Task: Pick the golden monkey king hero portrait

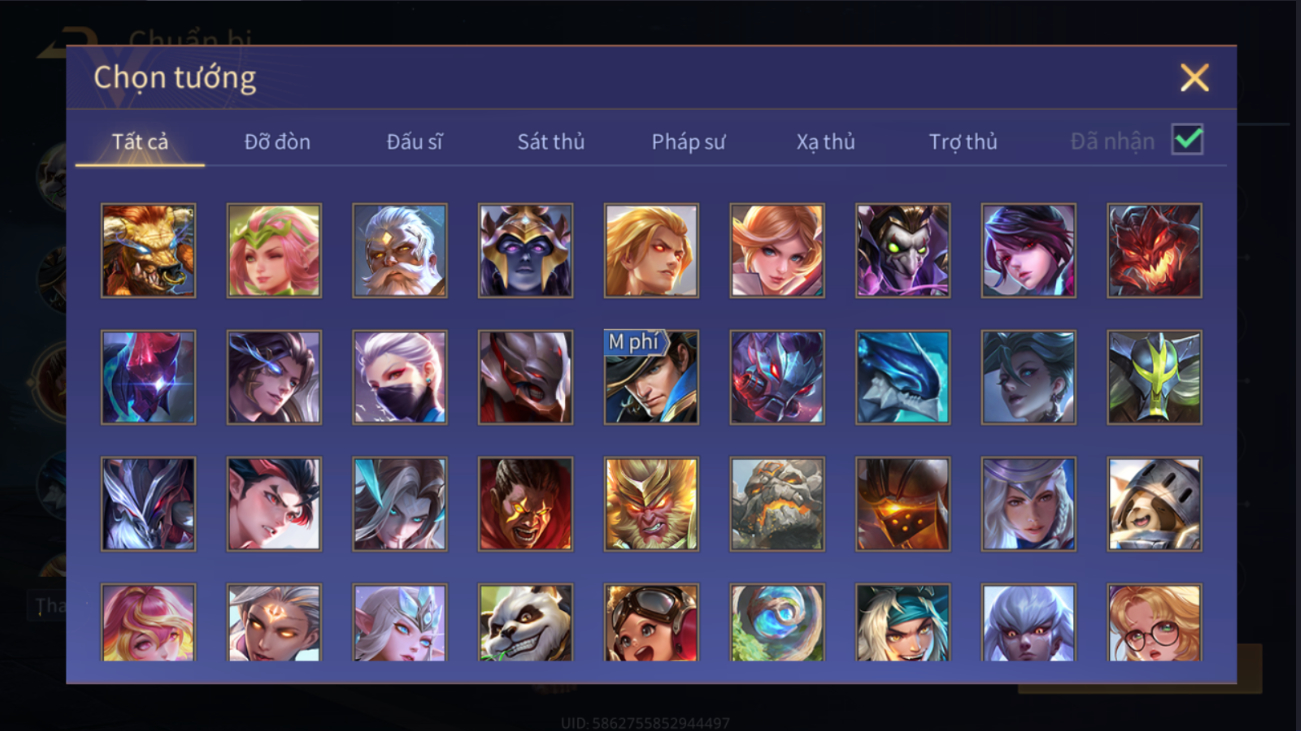Action: point(651,504)
